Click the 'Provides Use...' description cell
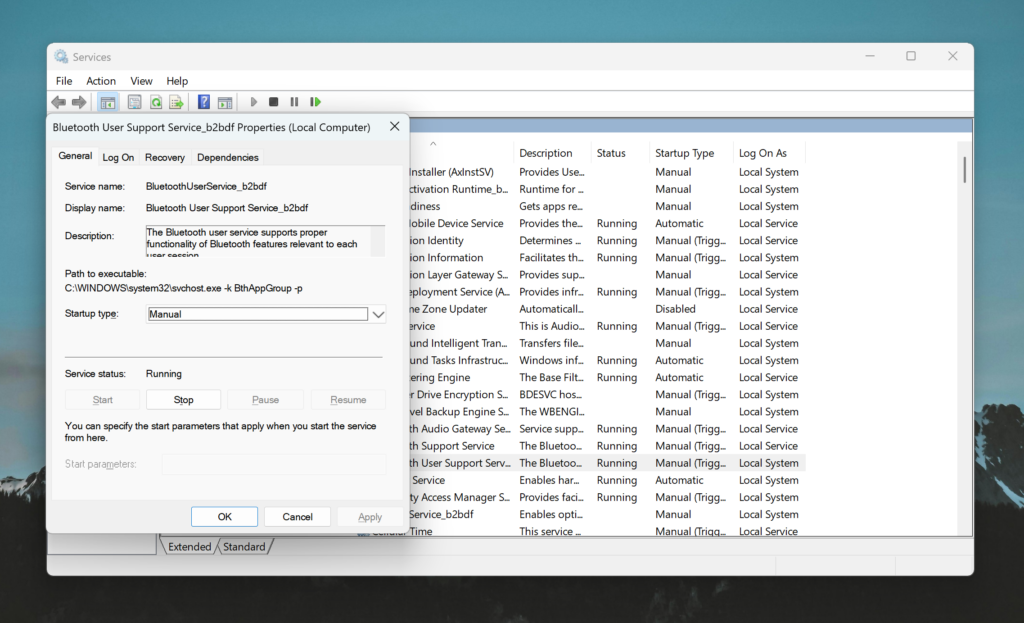The image size is (1024, 623). click(552, 172)
